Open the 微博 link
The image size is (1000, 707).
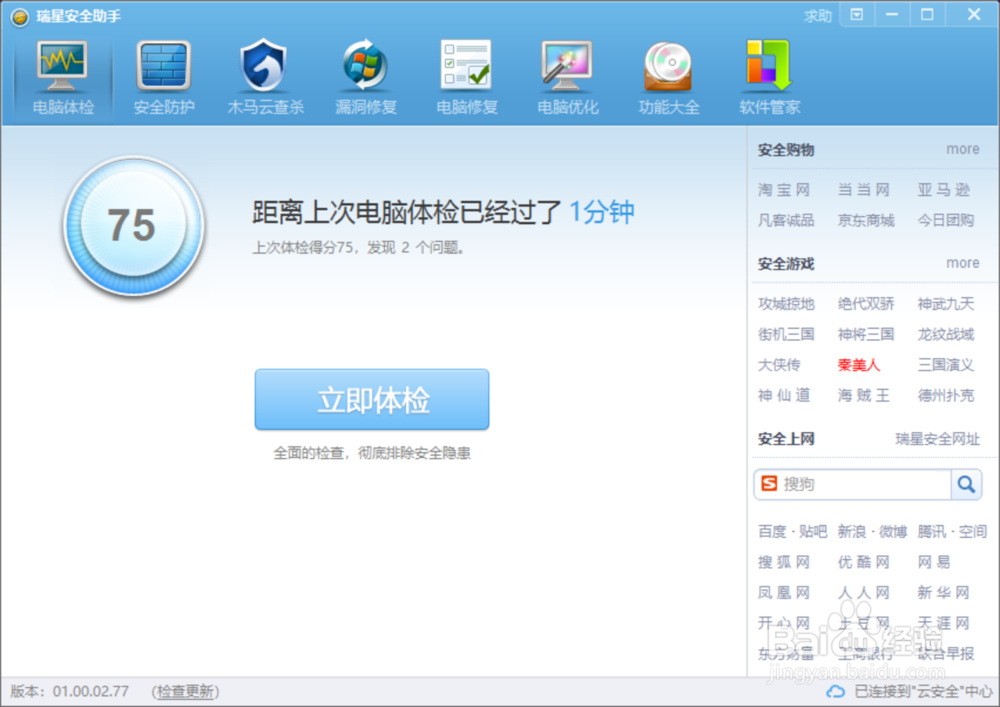[893, 532]
